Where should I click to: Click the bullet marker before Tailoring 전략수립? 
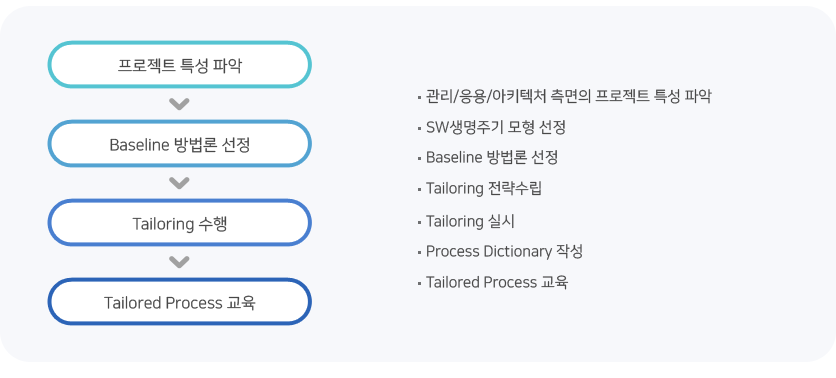(x=420, y=190)
